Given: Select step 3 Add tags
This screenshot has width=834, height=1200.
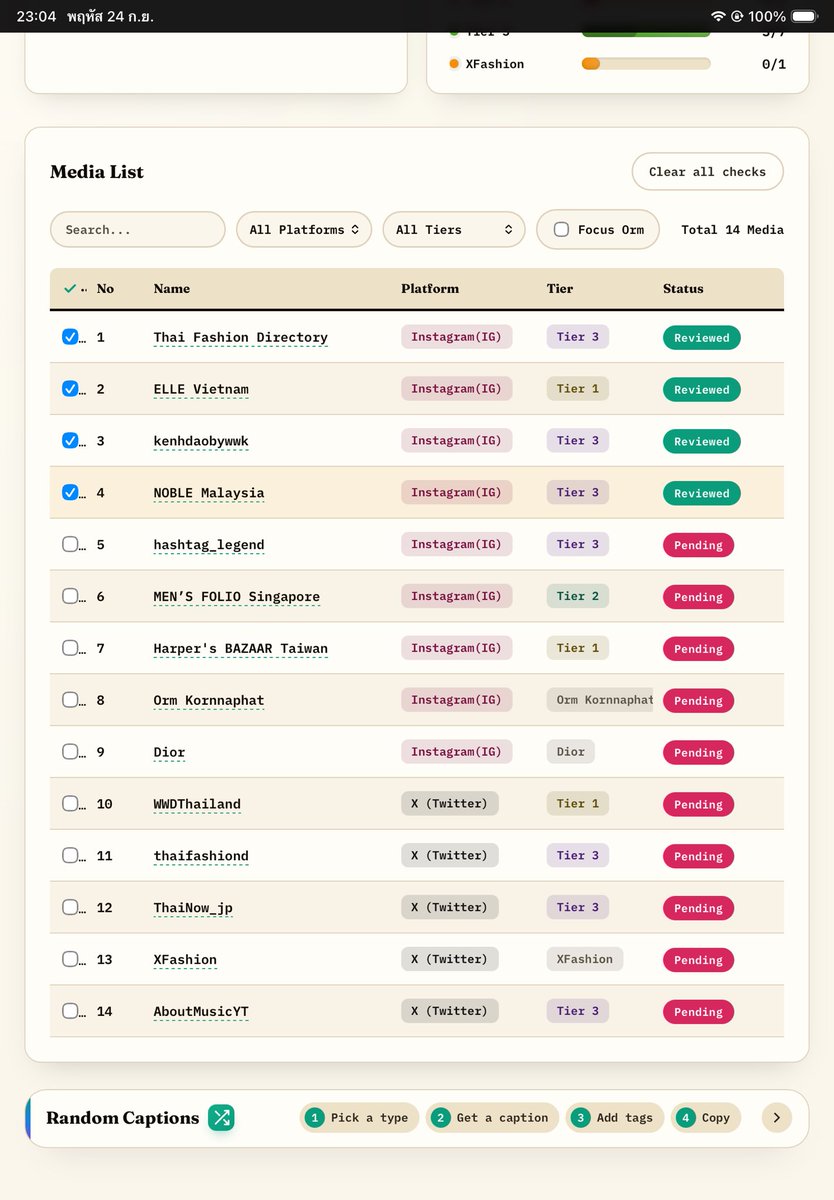Looking at the screenshot, I should coord(614,1118).
